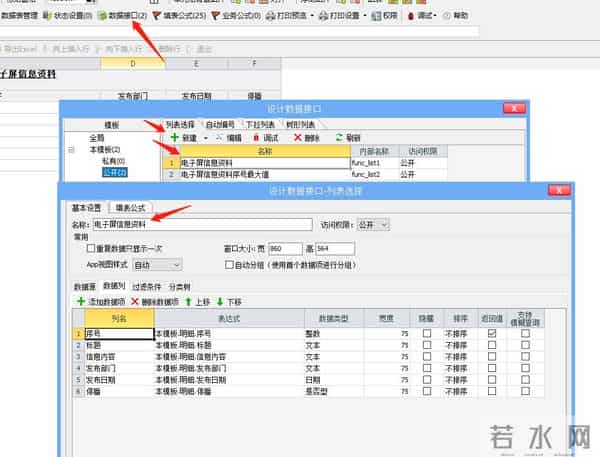600x457 pixels.
Task: Click 编辑 in 设计数据接口 toolbar
Action: pyautogui.click(x=229, y=138)
